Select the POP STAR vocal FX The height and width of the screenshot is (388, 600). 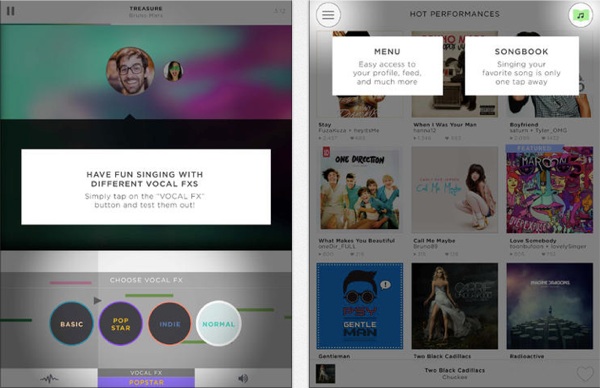[x=121, y=324]
